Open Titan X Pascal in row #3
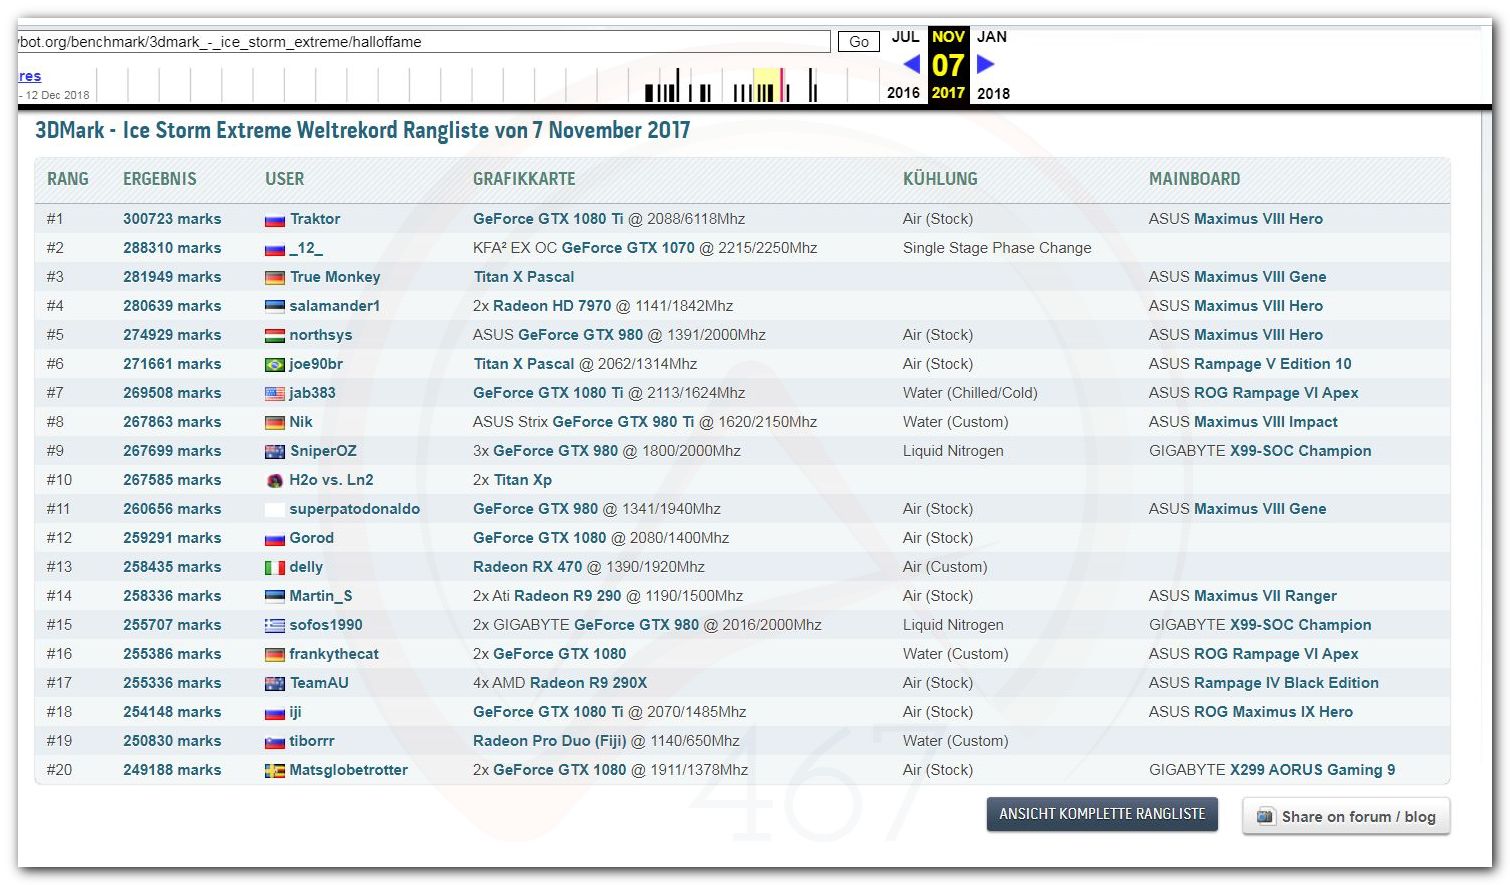 pos(524,277)
